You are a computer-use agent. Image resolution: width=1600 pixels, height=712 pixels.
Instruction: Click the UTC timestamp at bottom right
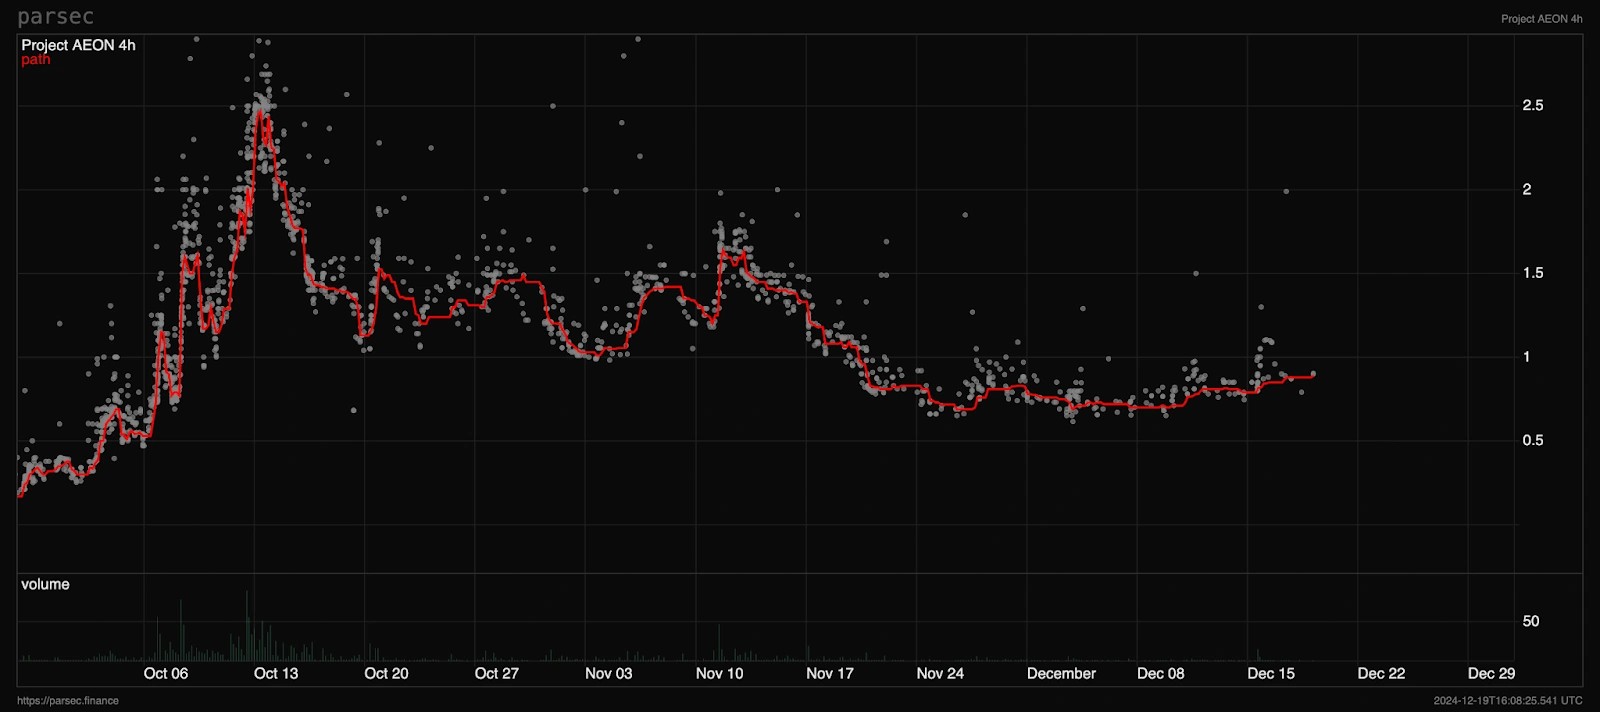point(1508,701)
